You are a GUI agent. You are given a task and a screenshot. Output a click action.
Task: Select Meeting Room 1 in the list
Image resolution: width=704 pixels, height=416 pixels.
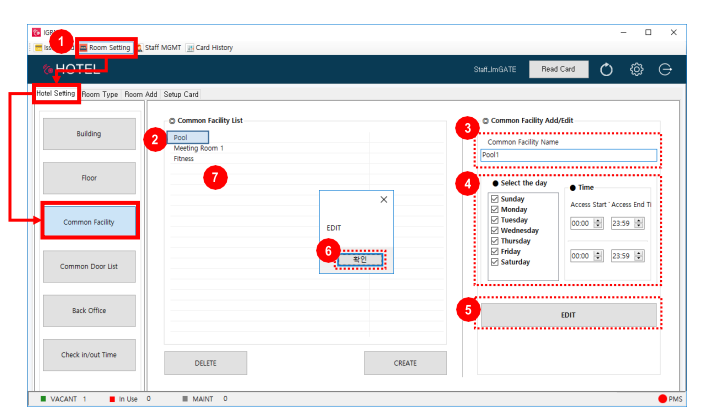click(x=198, y=148)
